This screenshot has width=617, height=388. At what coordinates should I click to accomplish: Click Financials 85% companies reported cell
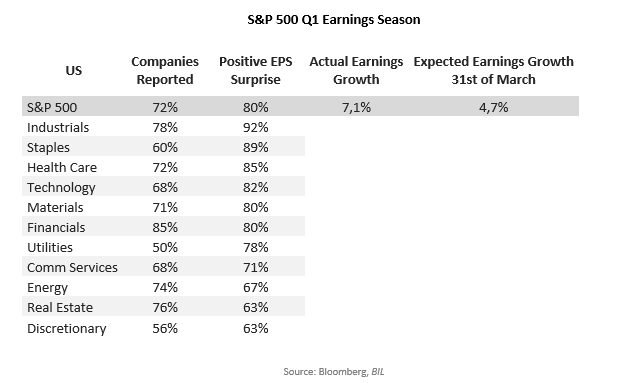(x=165, y=227)
